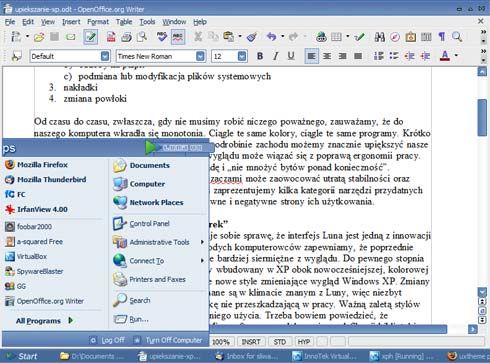
Task: Select Justified alignment
Action: point(358,56)
